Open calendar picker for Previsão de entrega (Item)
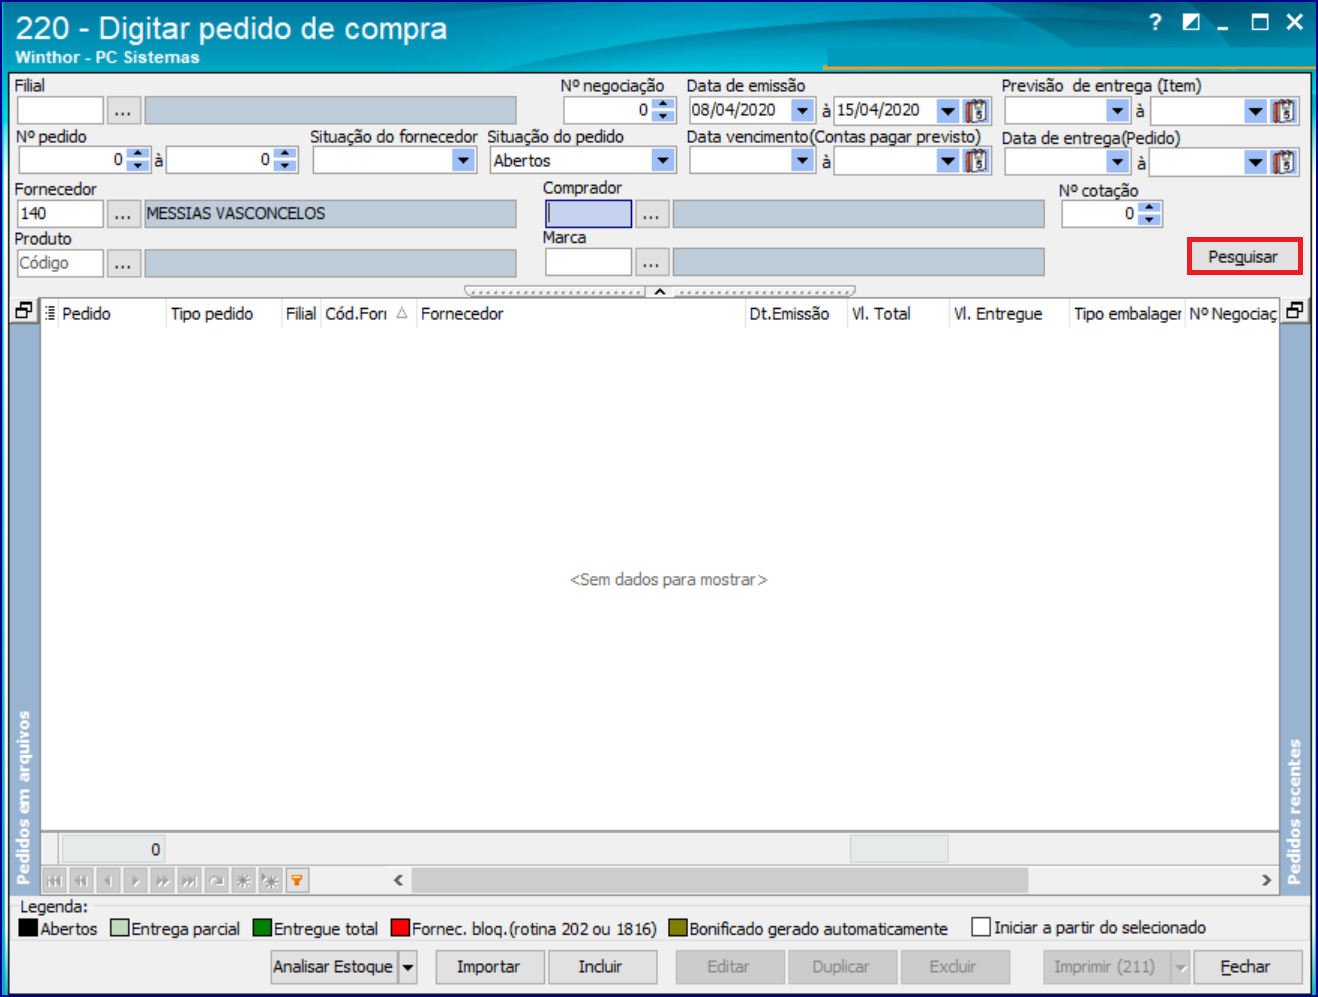 pyautogui.click(x=1285, y=111)
